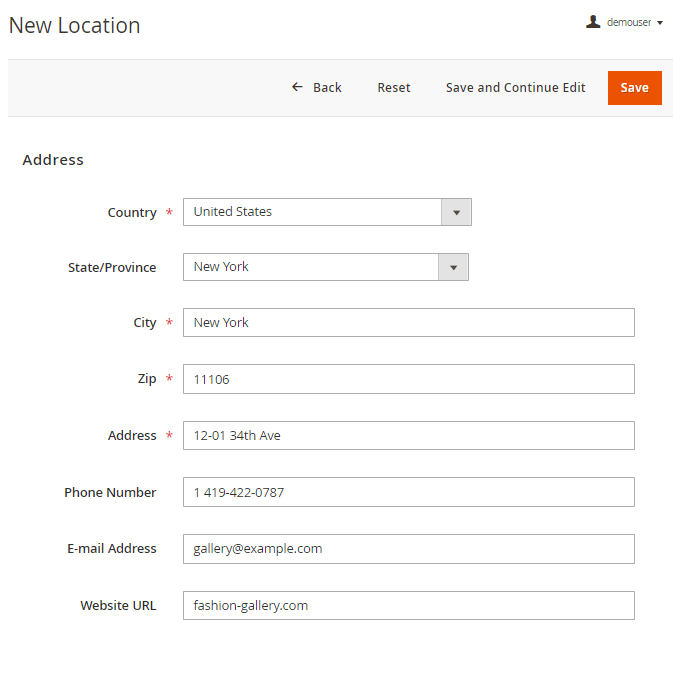Image resolution: width=684 pixels, height=676 pixels.
Task: Click the Back arrow icon
Action: pos(297,88)
